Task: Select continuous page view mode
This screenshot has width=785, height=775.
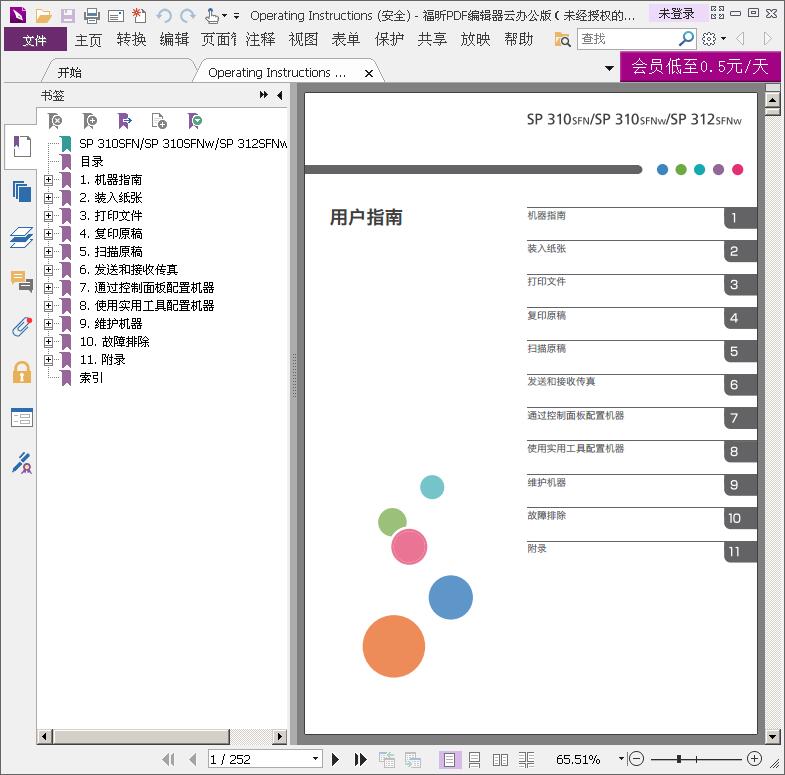Action: 475,759
